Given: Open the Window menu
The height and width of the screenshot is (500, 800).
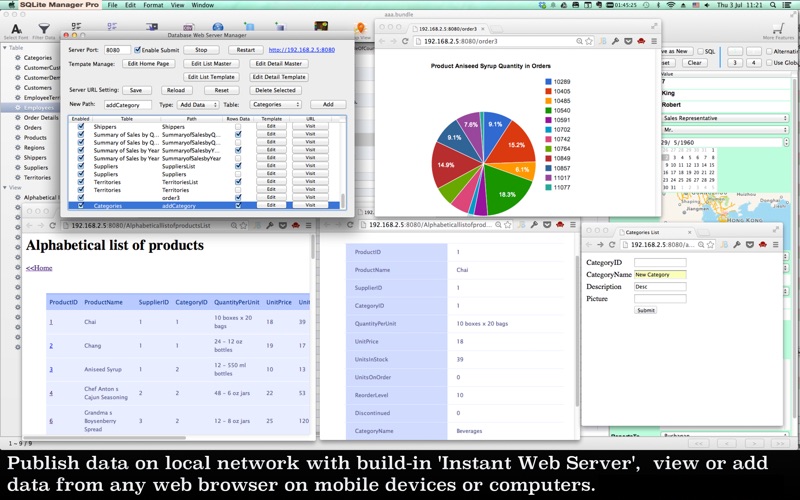Looking at the screenshot, I should (203, 5).
